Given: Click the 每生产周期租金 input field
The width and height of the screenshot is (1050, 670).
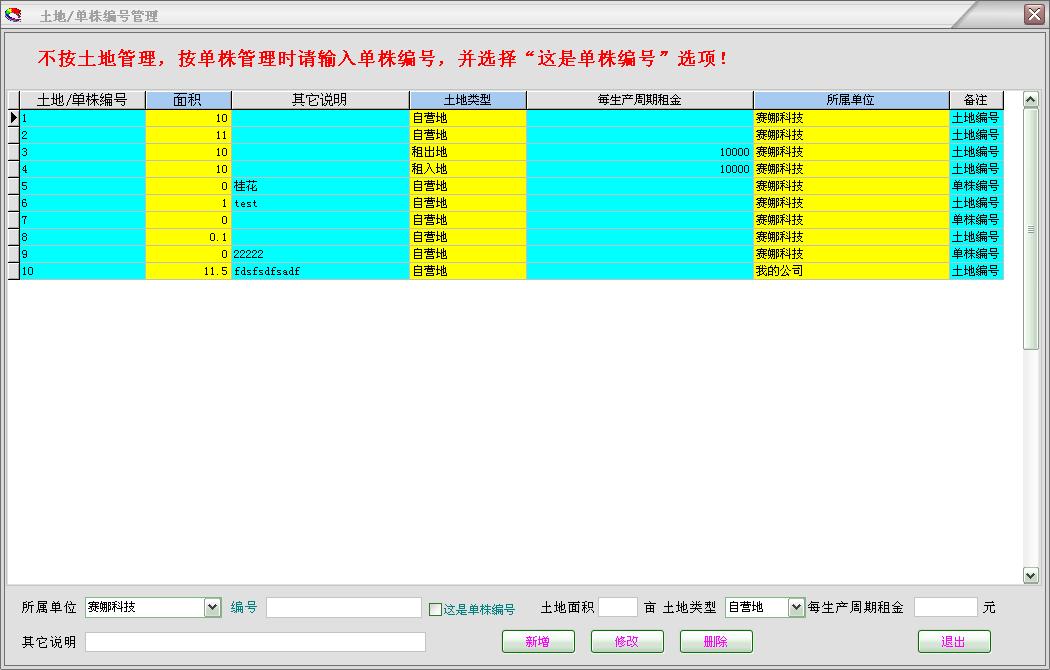Looking at the screenshot, I should coord(946,606).
